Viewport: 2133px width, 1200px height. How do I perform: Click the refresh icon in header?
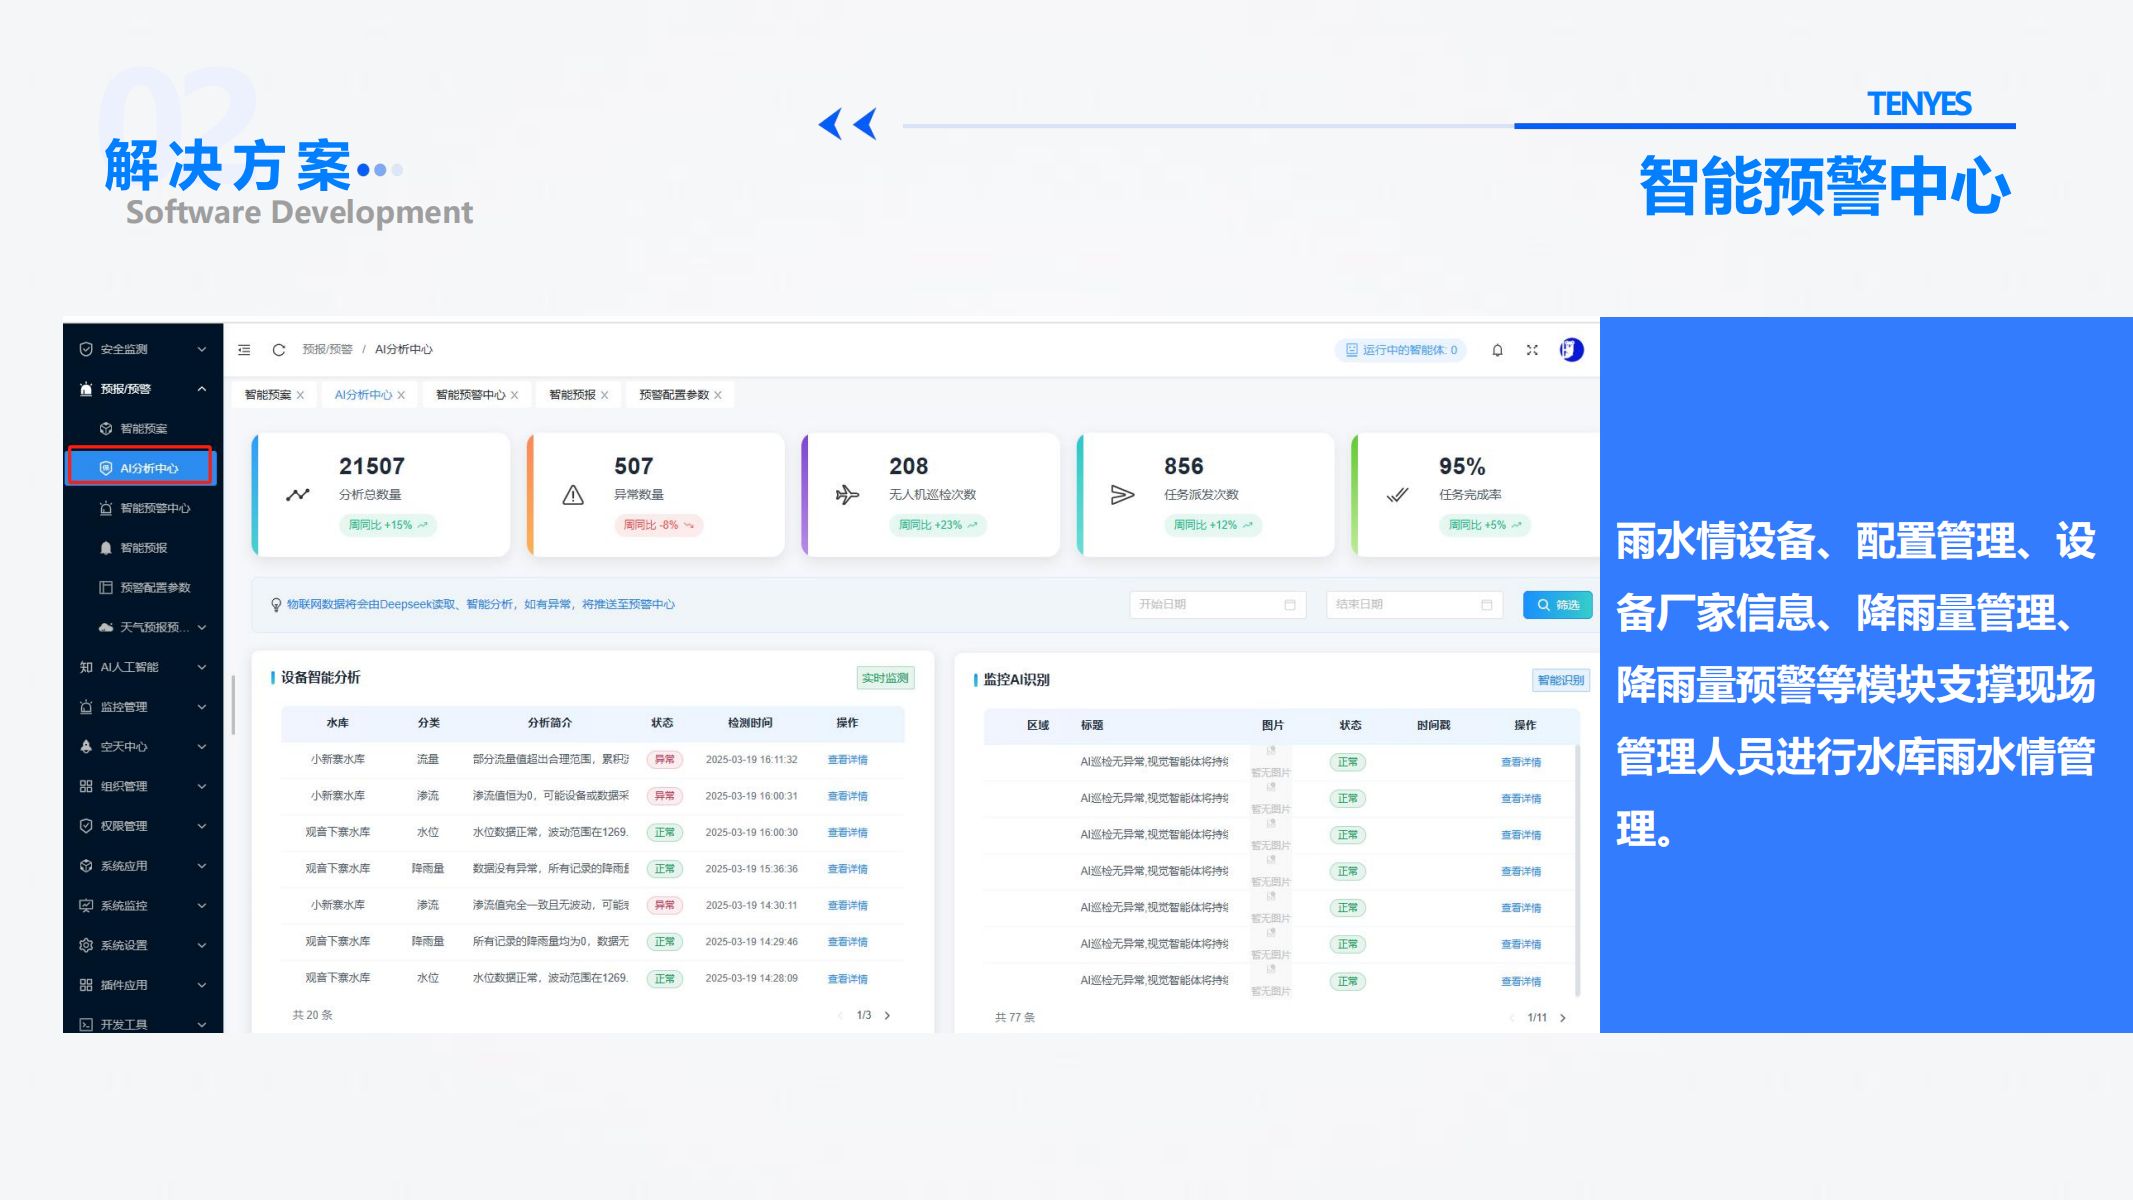click(x=279, y=350)
